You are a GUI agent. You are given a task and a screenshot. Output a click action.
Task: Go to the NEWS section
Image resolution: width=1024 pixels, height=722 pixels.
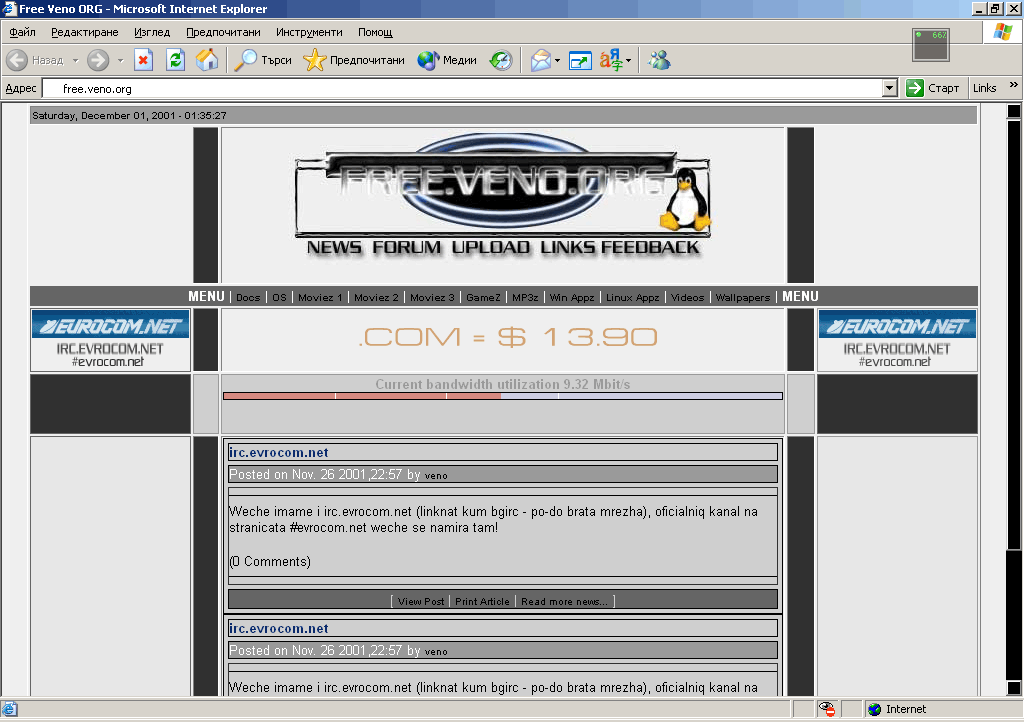[334, 247]
